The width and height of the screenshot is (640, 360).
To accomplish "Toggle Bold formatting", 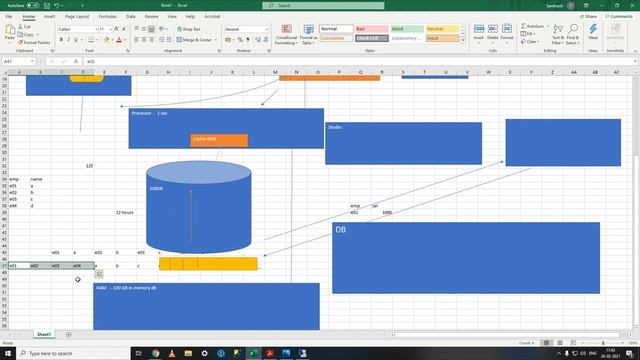I will [x=61, y=40].
